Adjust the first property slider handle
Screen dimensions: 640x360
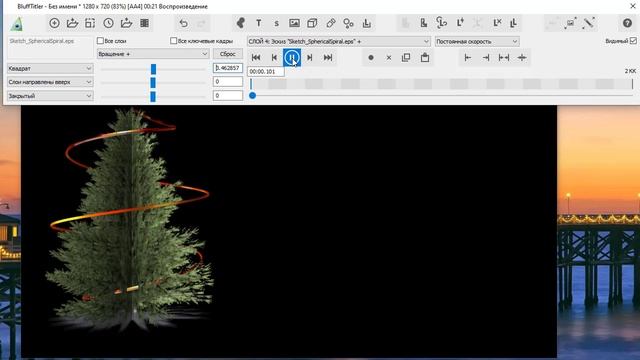pyautogui.click(x=153, y=69)
